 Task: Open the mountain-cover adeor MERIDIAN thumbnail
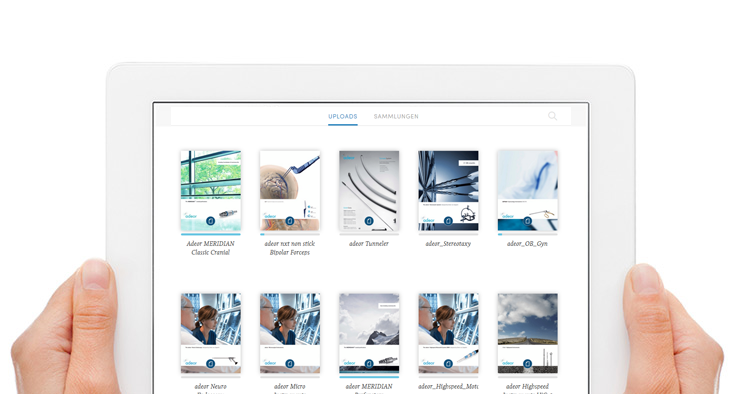tap(369, 333)
